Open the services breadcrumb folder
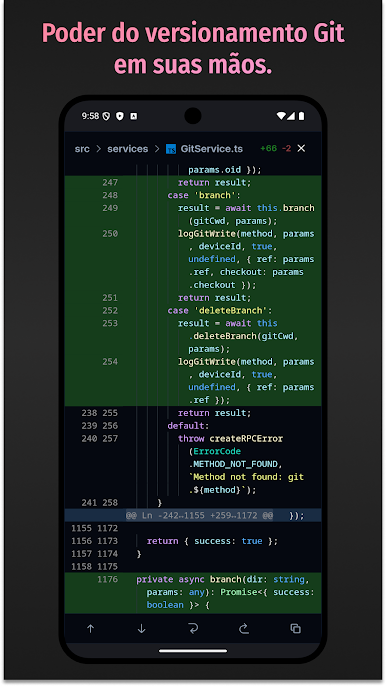The width and height of the screenshot is (386, 686). click(127, 149)
